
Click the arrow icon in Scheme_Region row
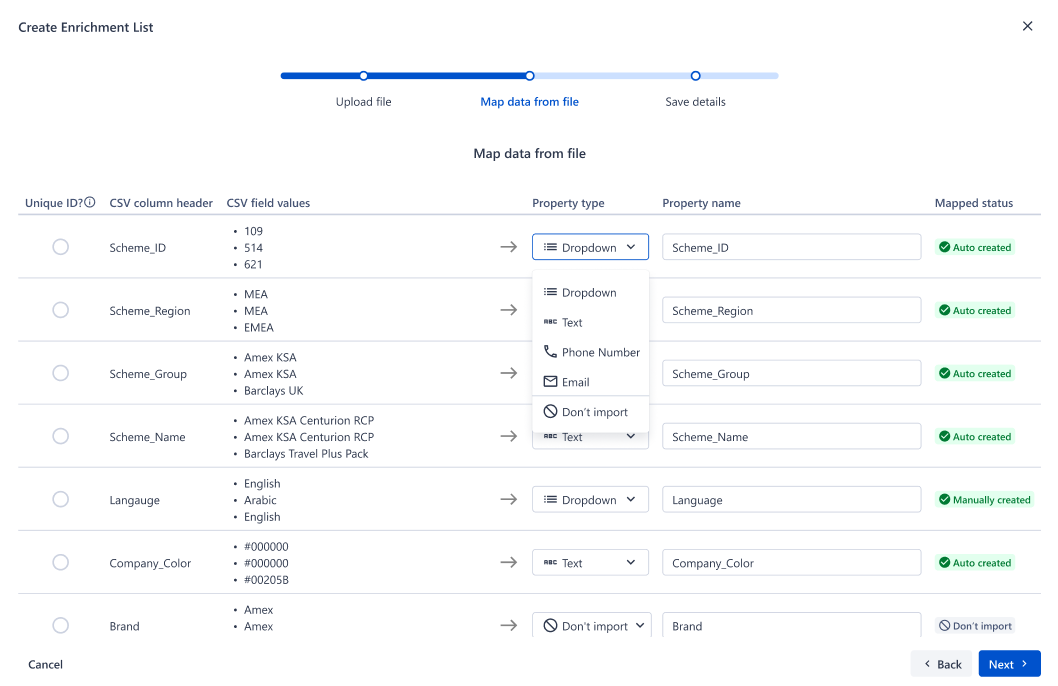[x=509, y=310]
